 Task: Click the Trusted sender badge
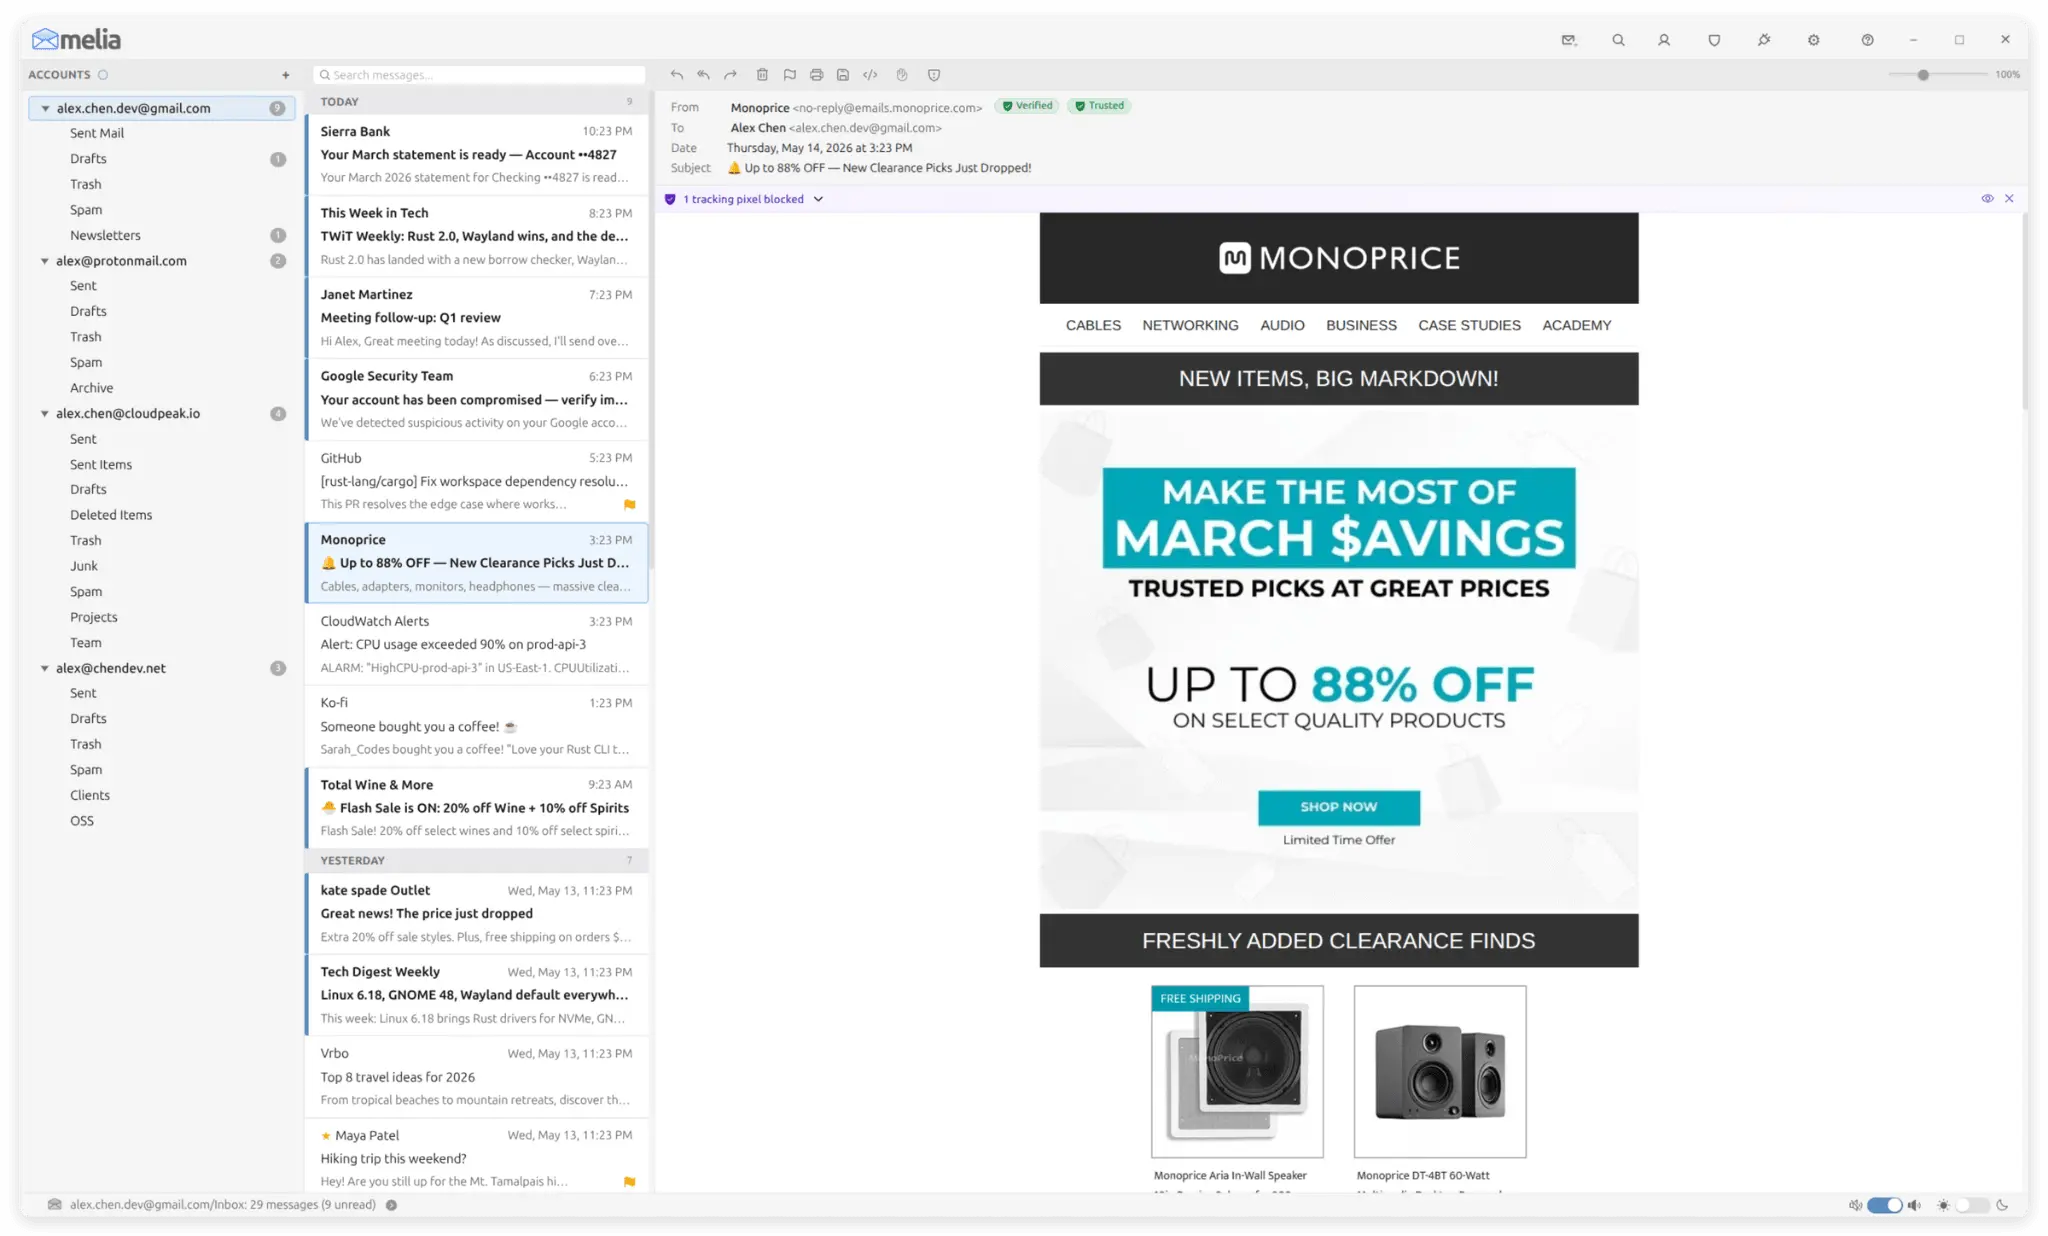tap(1098, 106)
